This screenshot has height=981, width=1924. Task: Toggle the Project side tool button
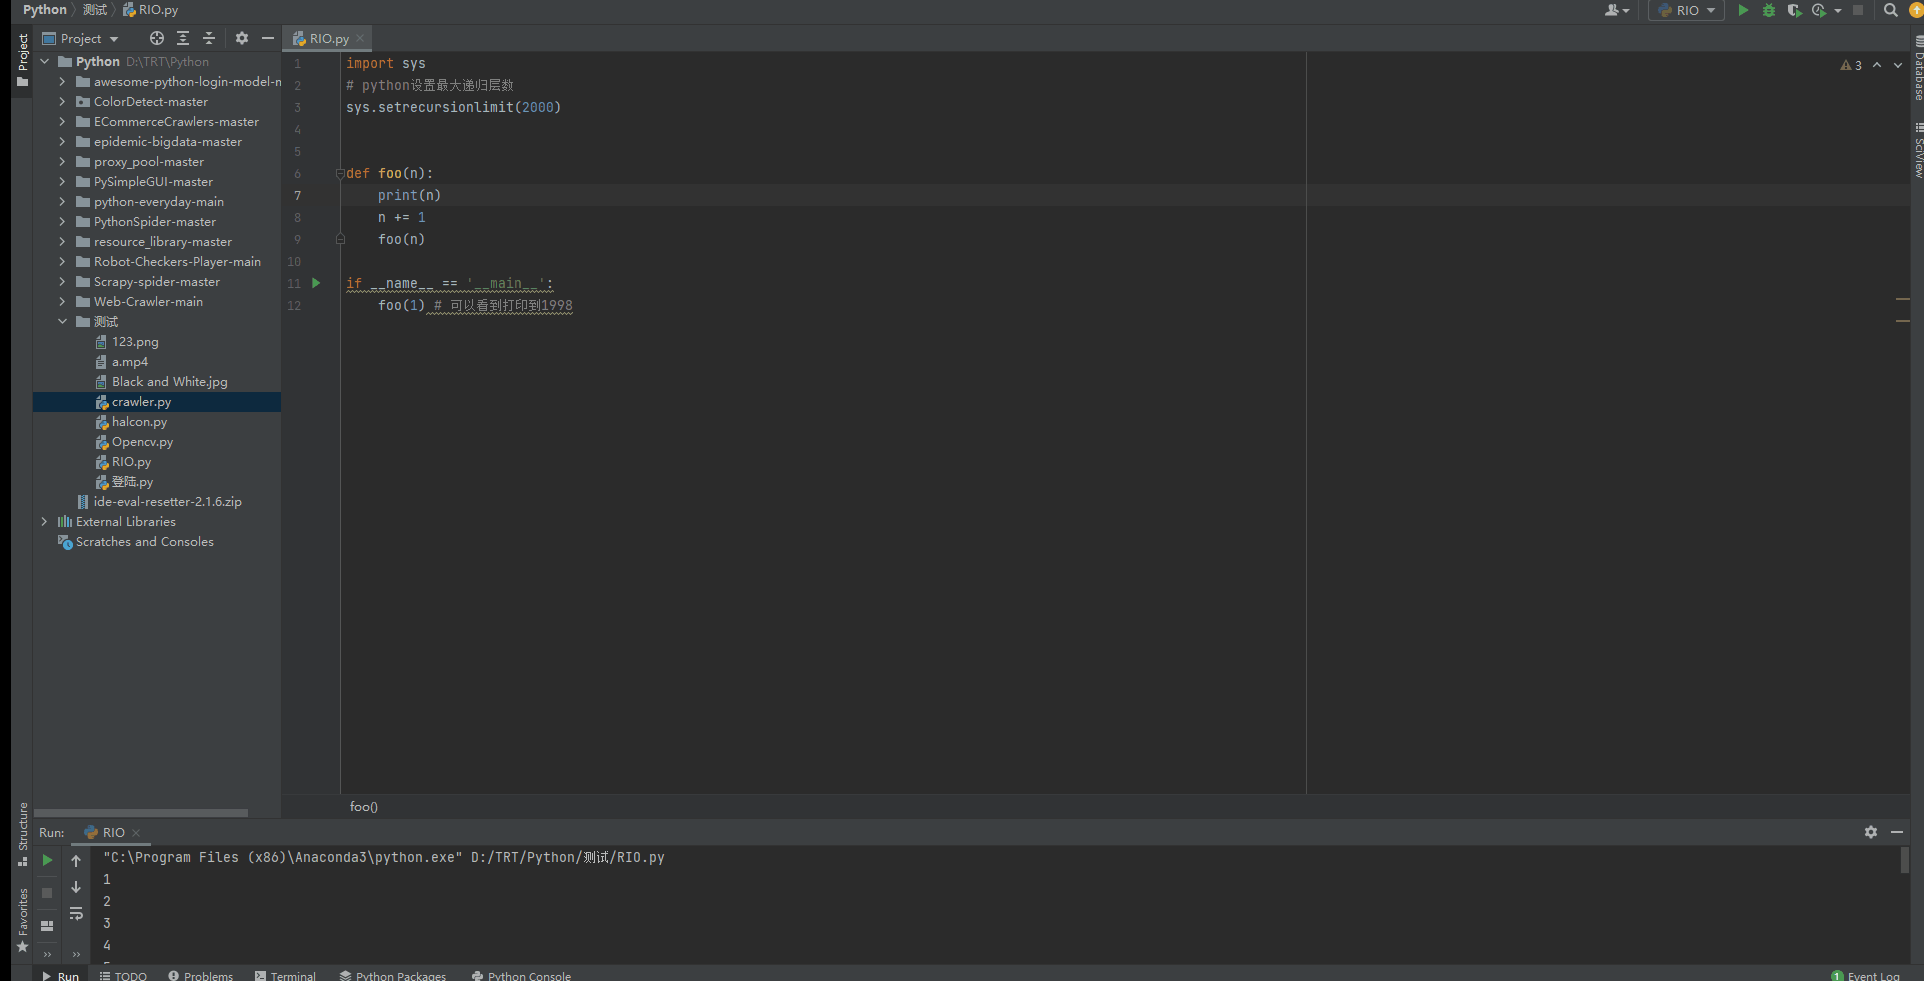click(22, 60)
